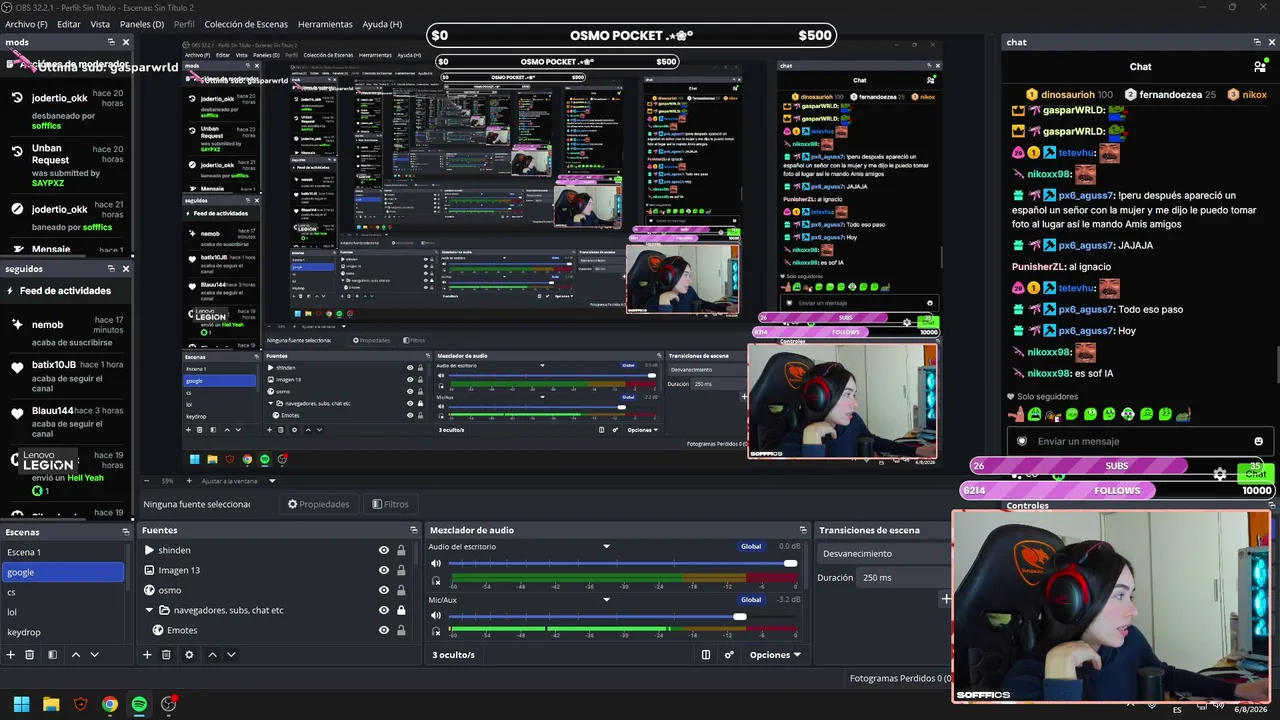Lock the shinden source
This screenshot has height=720, width=1280.
coord(401,550)
